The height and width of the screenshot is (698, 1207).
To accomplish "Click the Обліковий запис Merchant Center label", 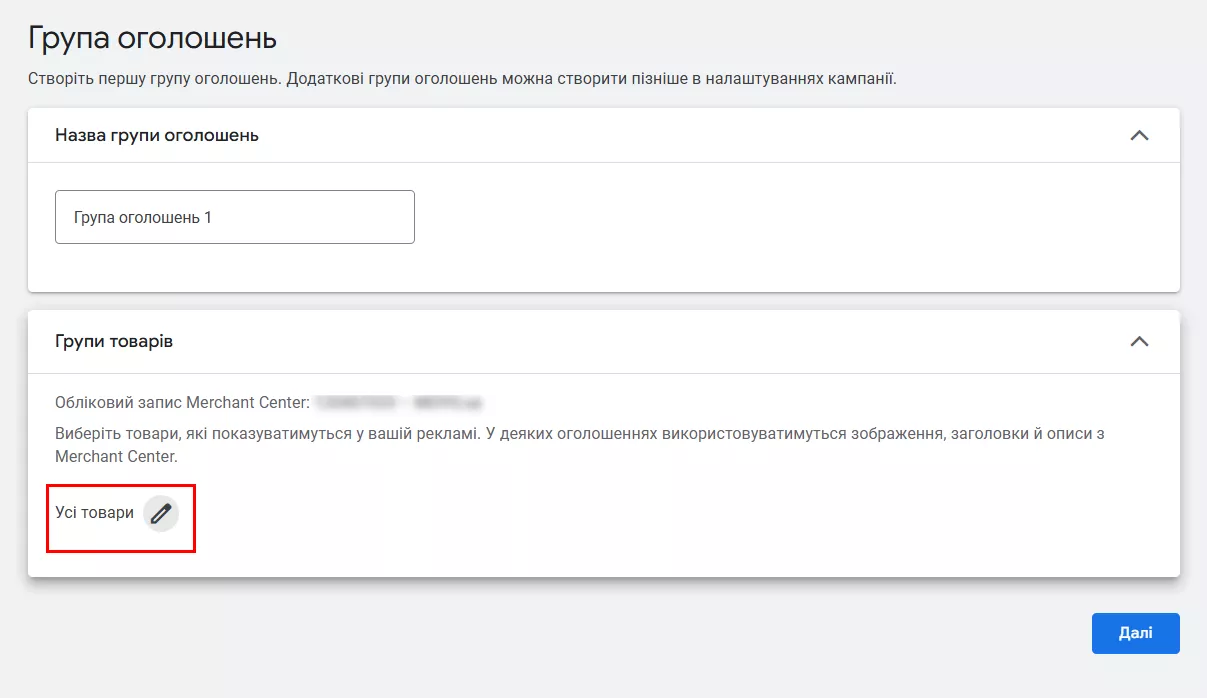I will (182, 403).
